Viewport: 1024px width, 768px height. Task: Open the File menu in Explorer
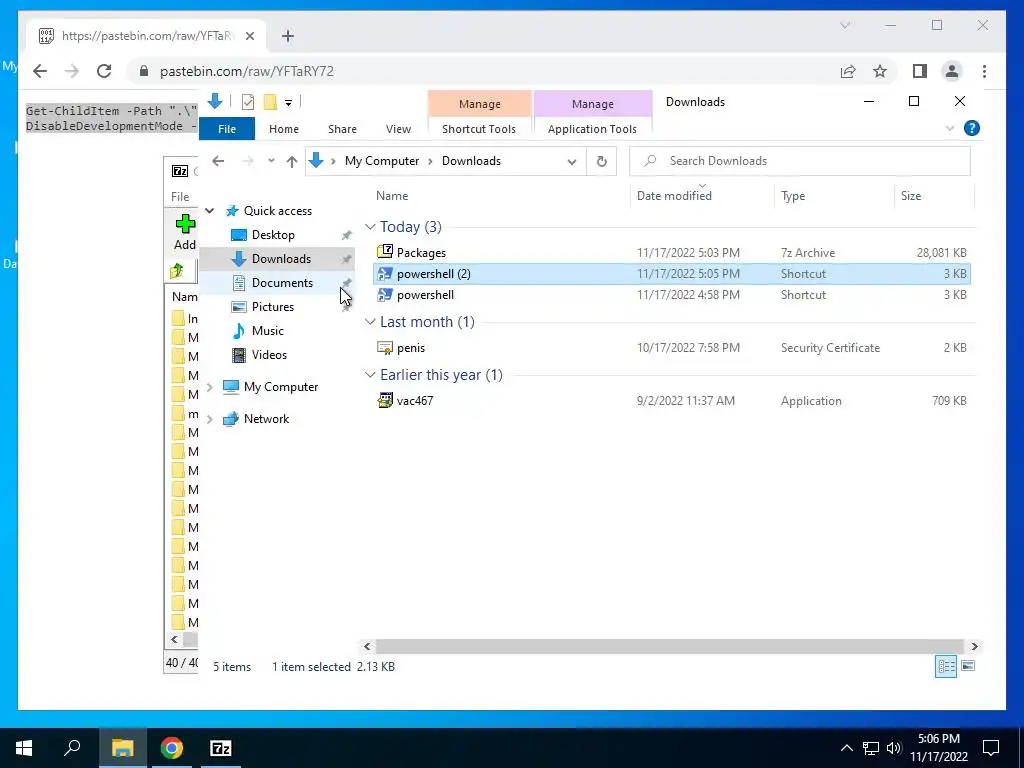point(227,129)
